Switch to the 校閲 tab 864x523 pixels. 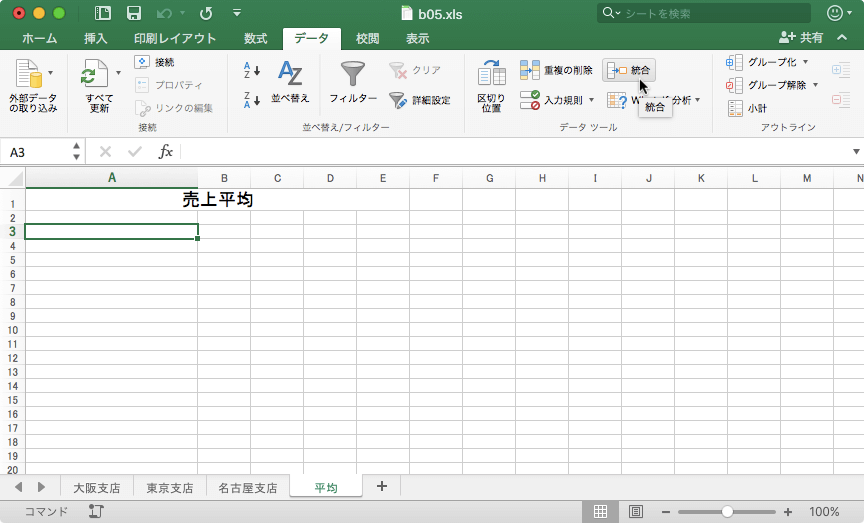pos(367,38)
